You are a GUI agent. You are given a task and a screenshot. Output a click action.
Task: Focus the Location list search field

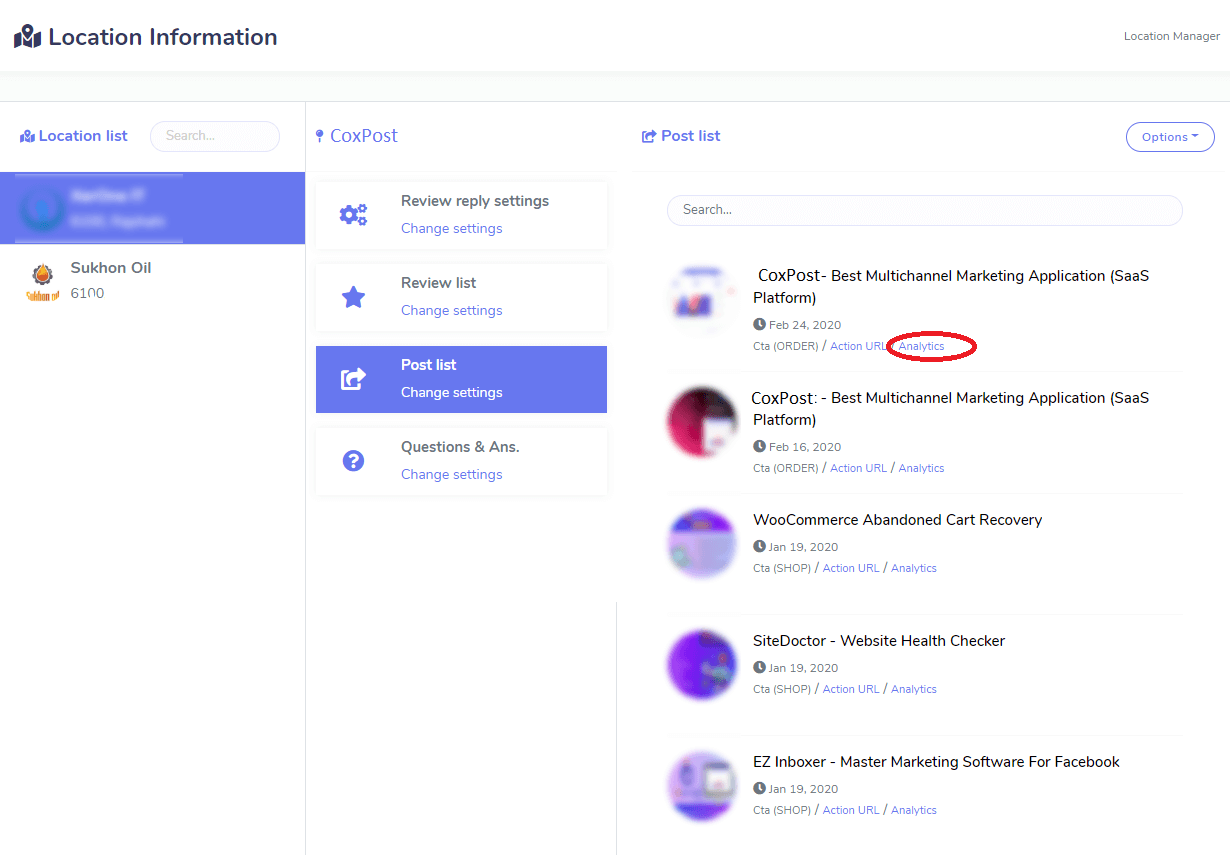pos(214,136)
